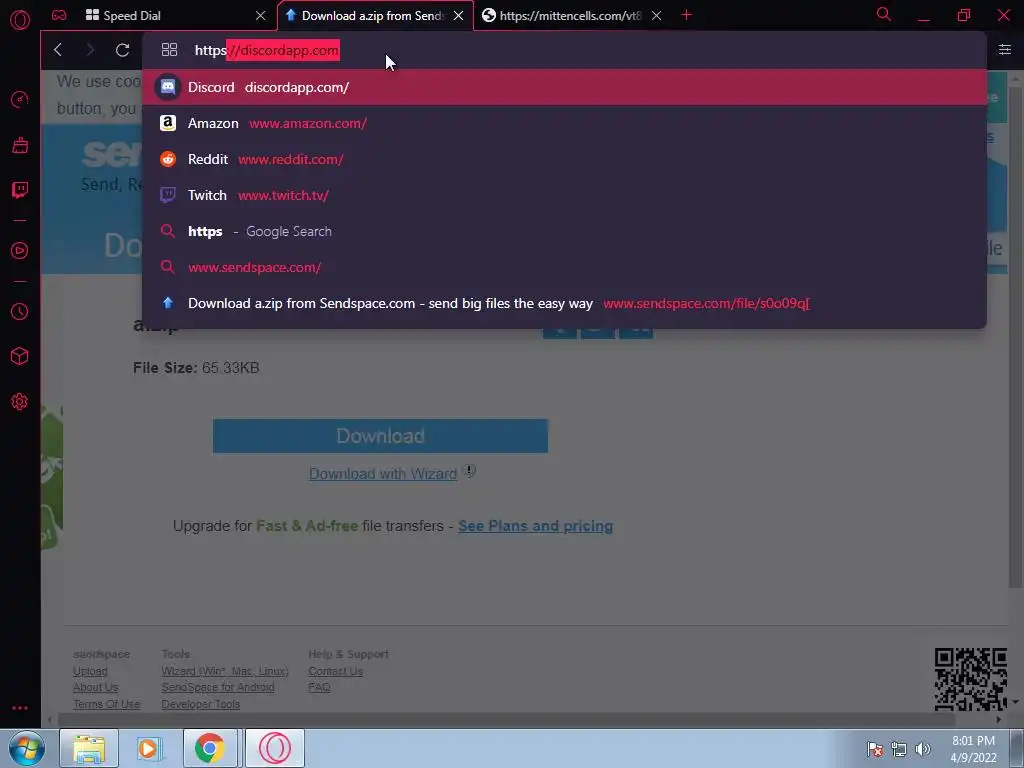The image size is (1024, 768).
Task: Click the three-dots sidebar setup icon
Action: coord(20,708)
